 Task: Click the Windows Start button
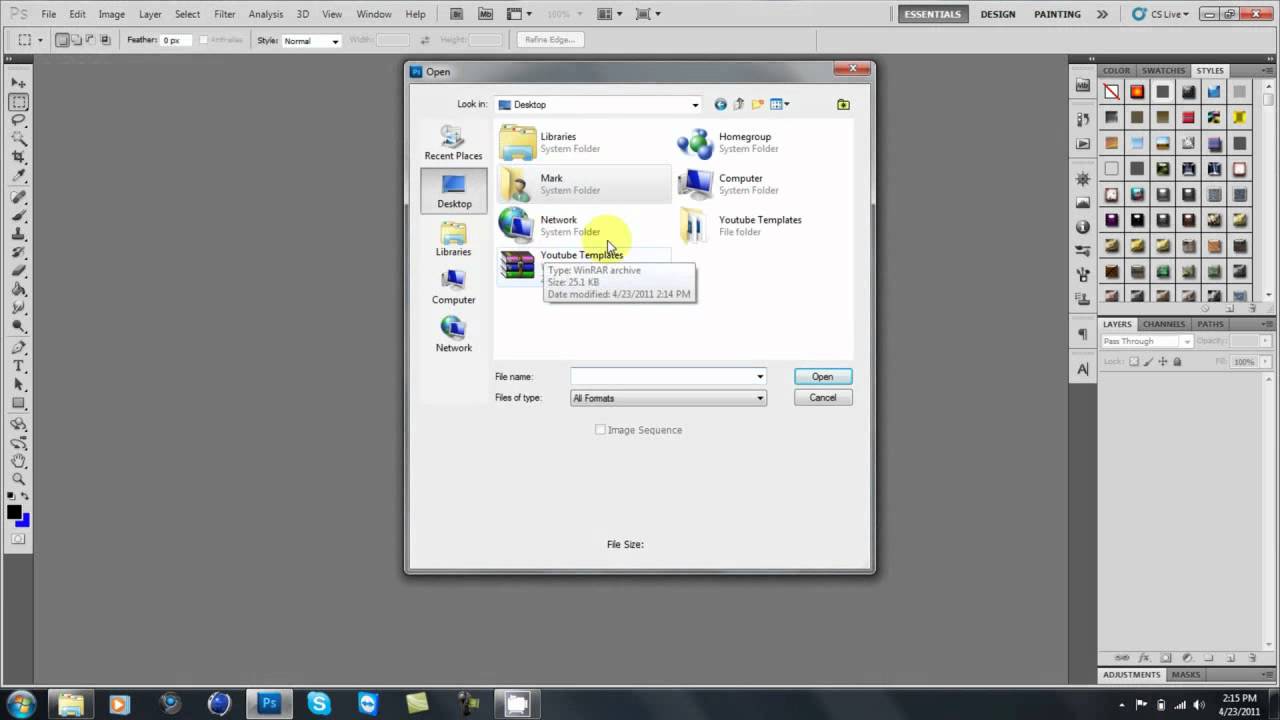coord(21,703)
